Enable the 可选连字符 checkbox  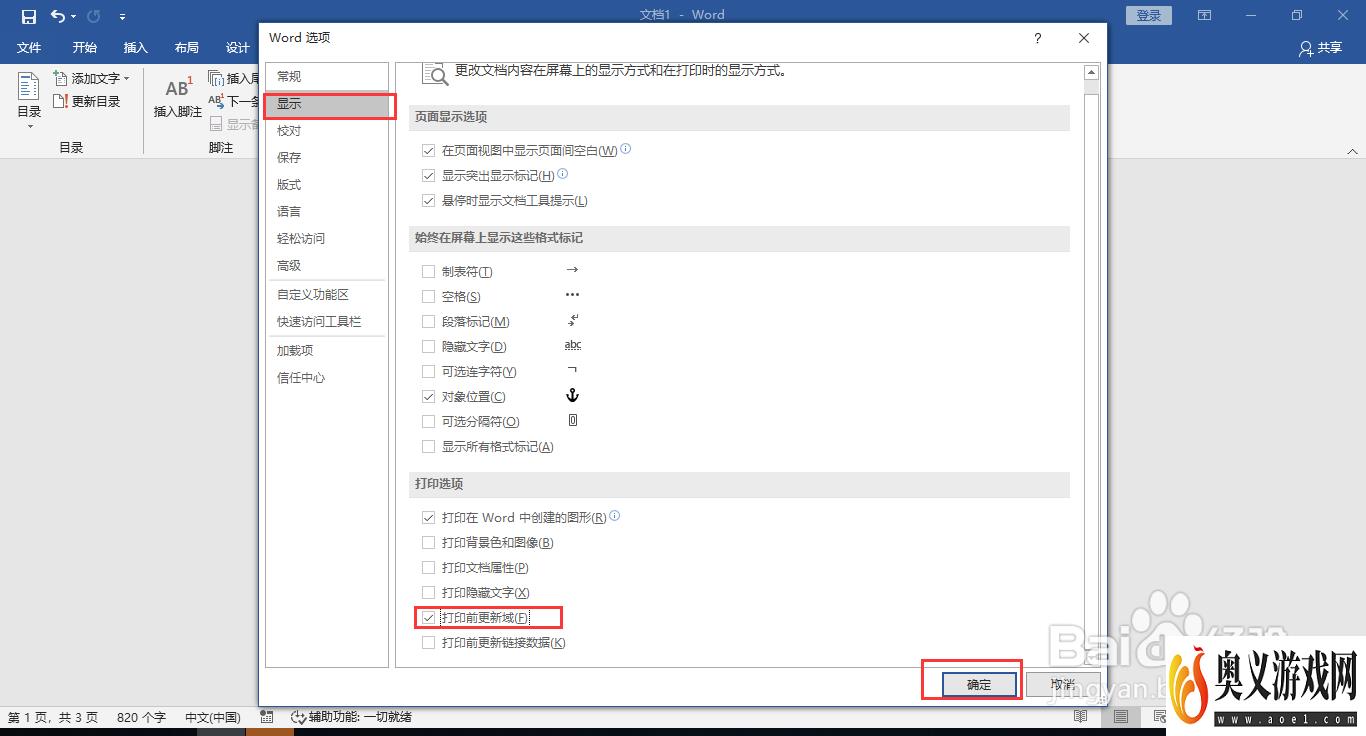(x=428, y=371)
